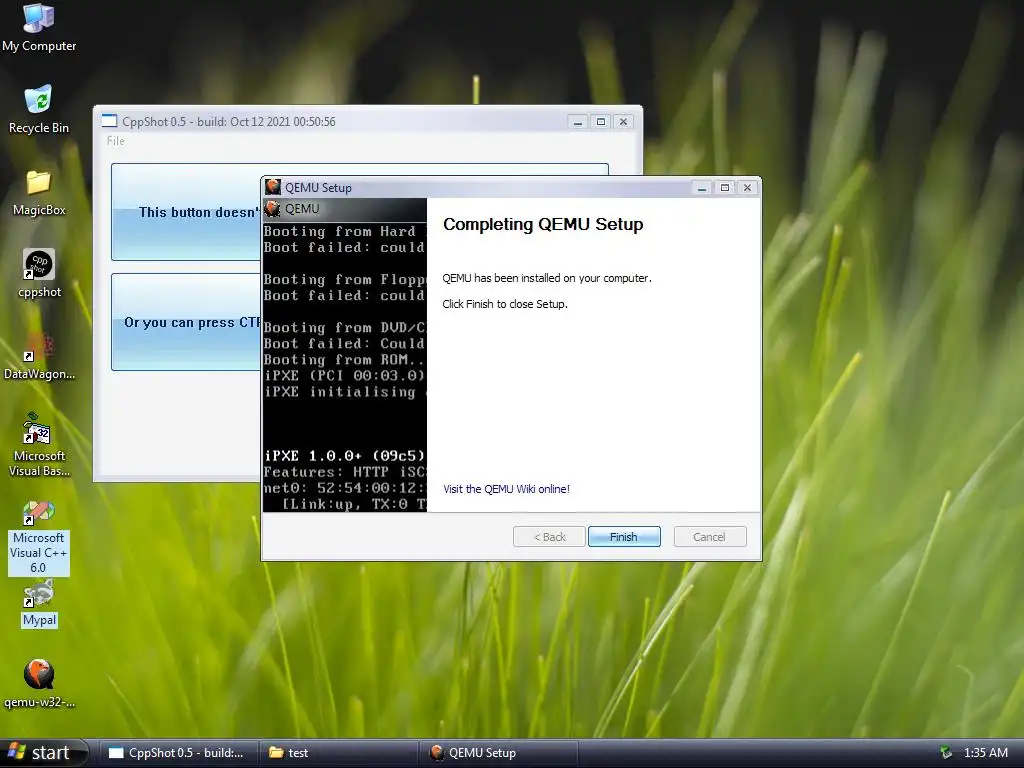Open the Visit the QEMU Wiki online link
The width and height of the screenshot is (1024, 768).
point(506,488)
